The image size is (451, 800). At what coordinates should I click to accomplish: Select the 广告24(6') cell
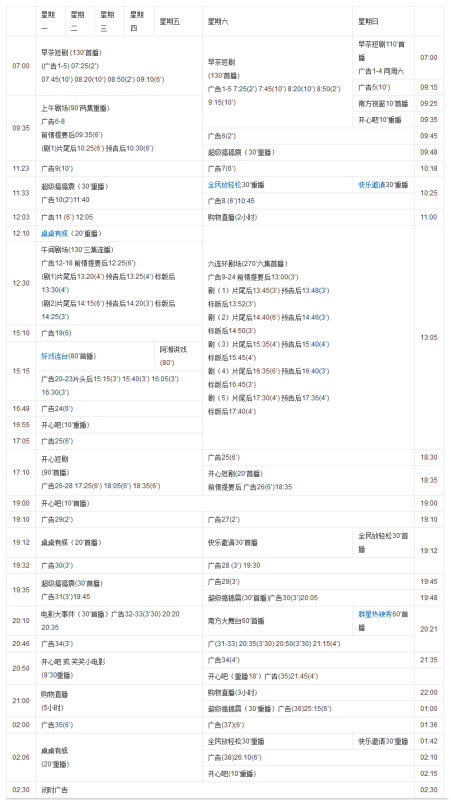(x=119, y=409)
